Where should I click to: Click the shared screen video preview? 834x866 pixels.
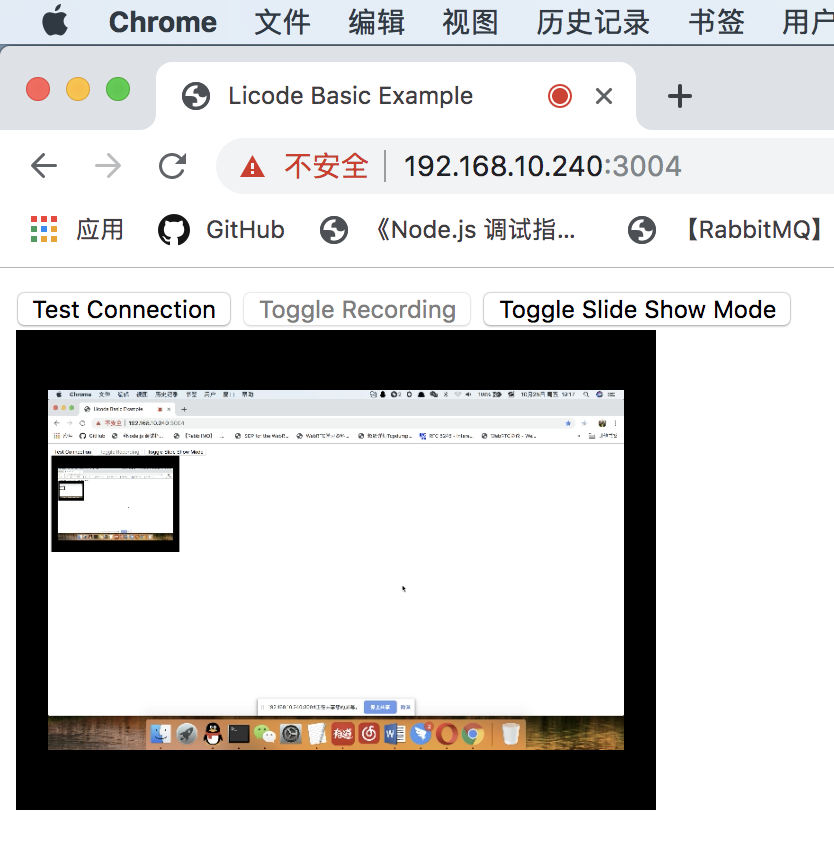tap(336, 570)
